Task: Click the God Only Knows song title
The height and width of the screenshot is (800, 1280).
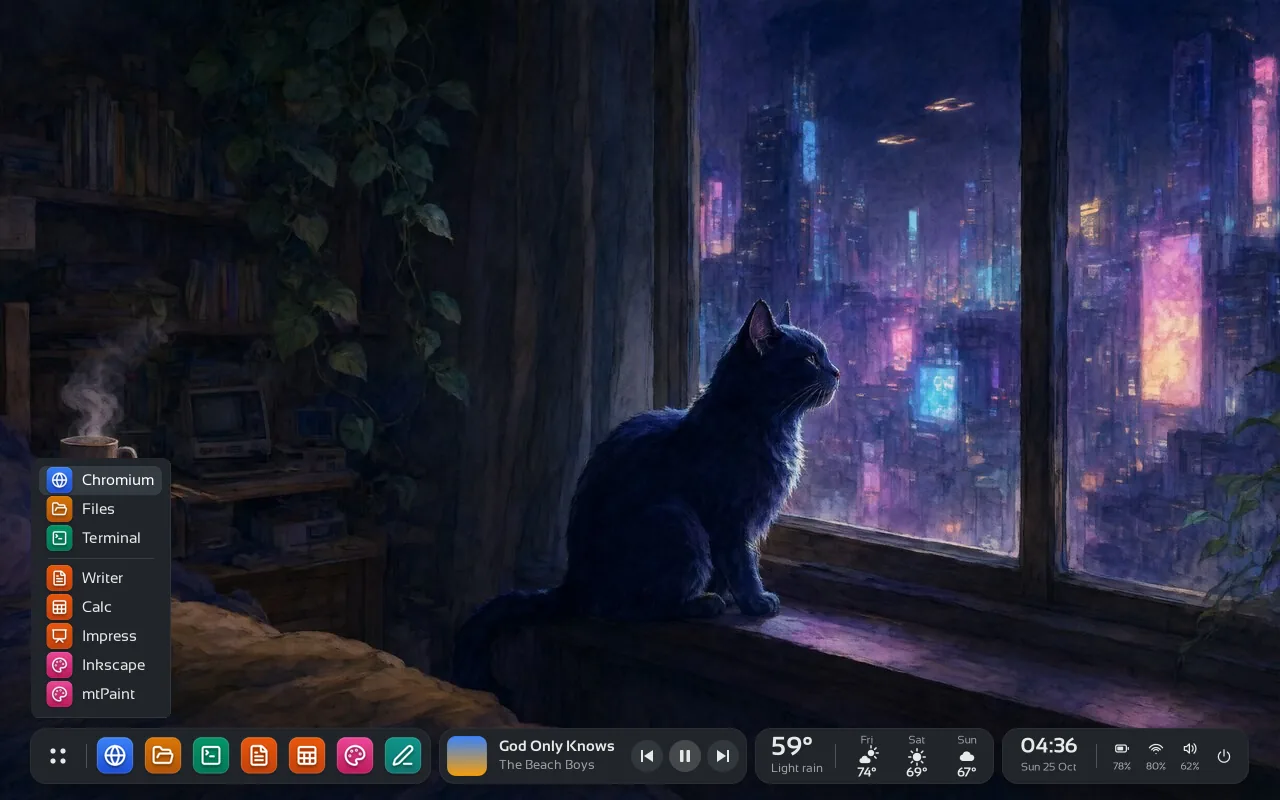Action: [557, 746]
